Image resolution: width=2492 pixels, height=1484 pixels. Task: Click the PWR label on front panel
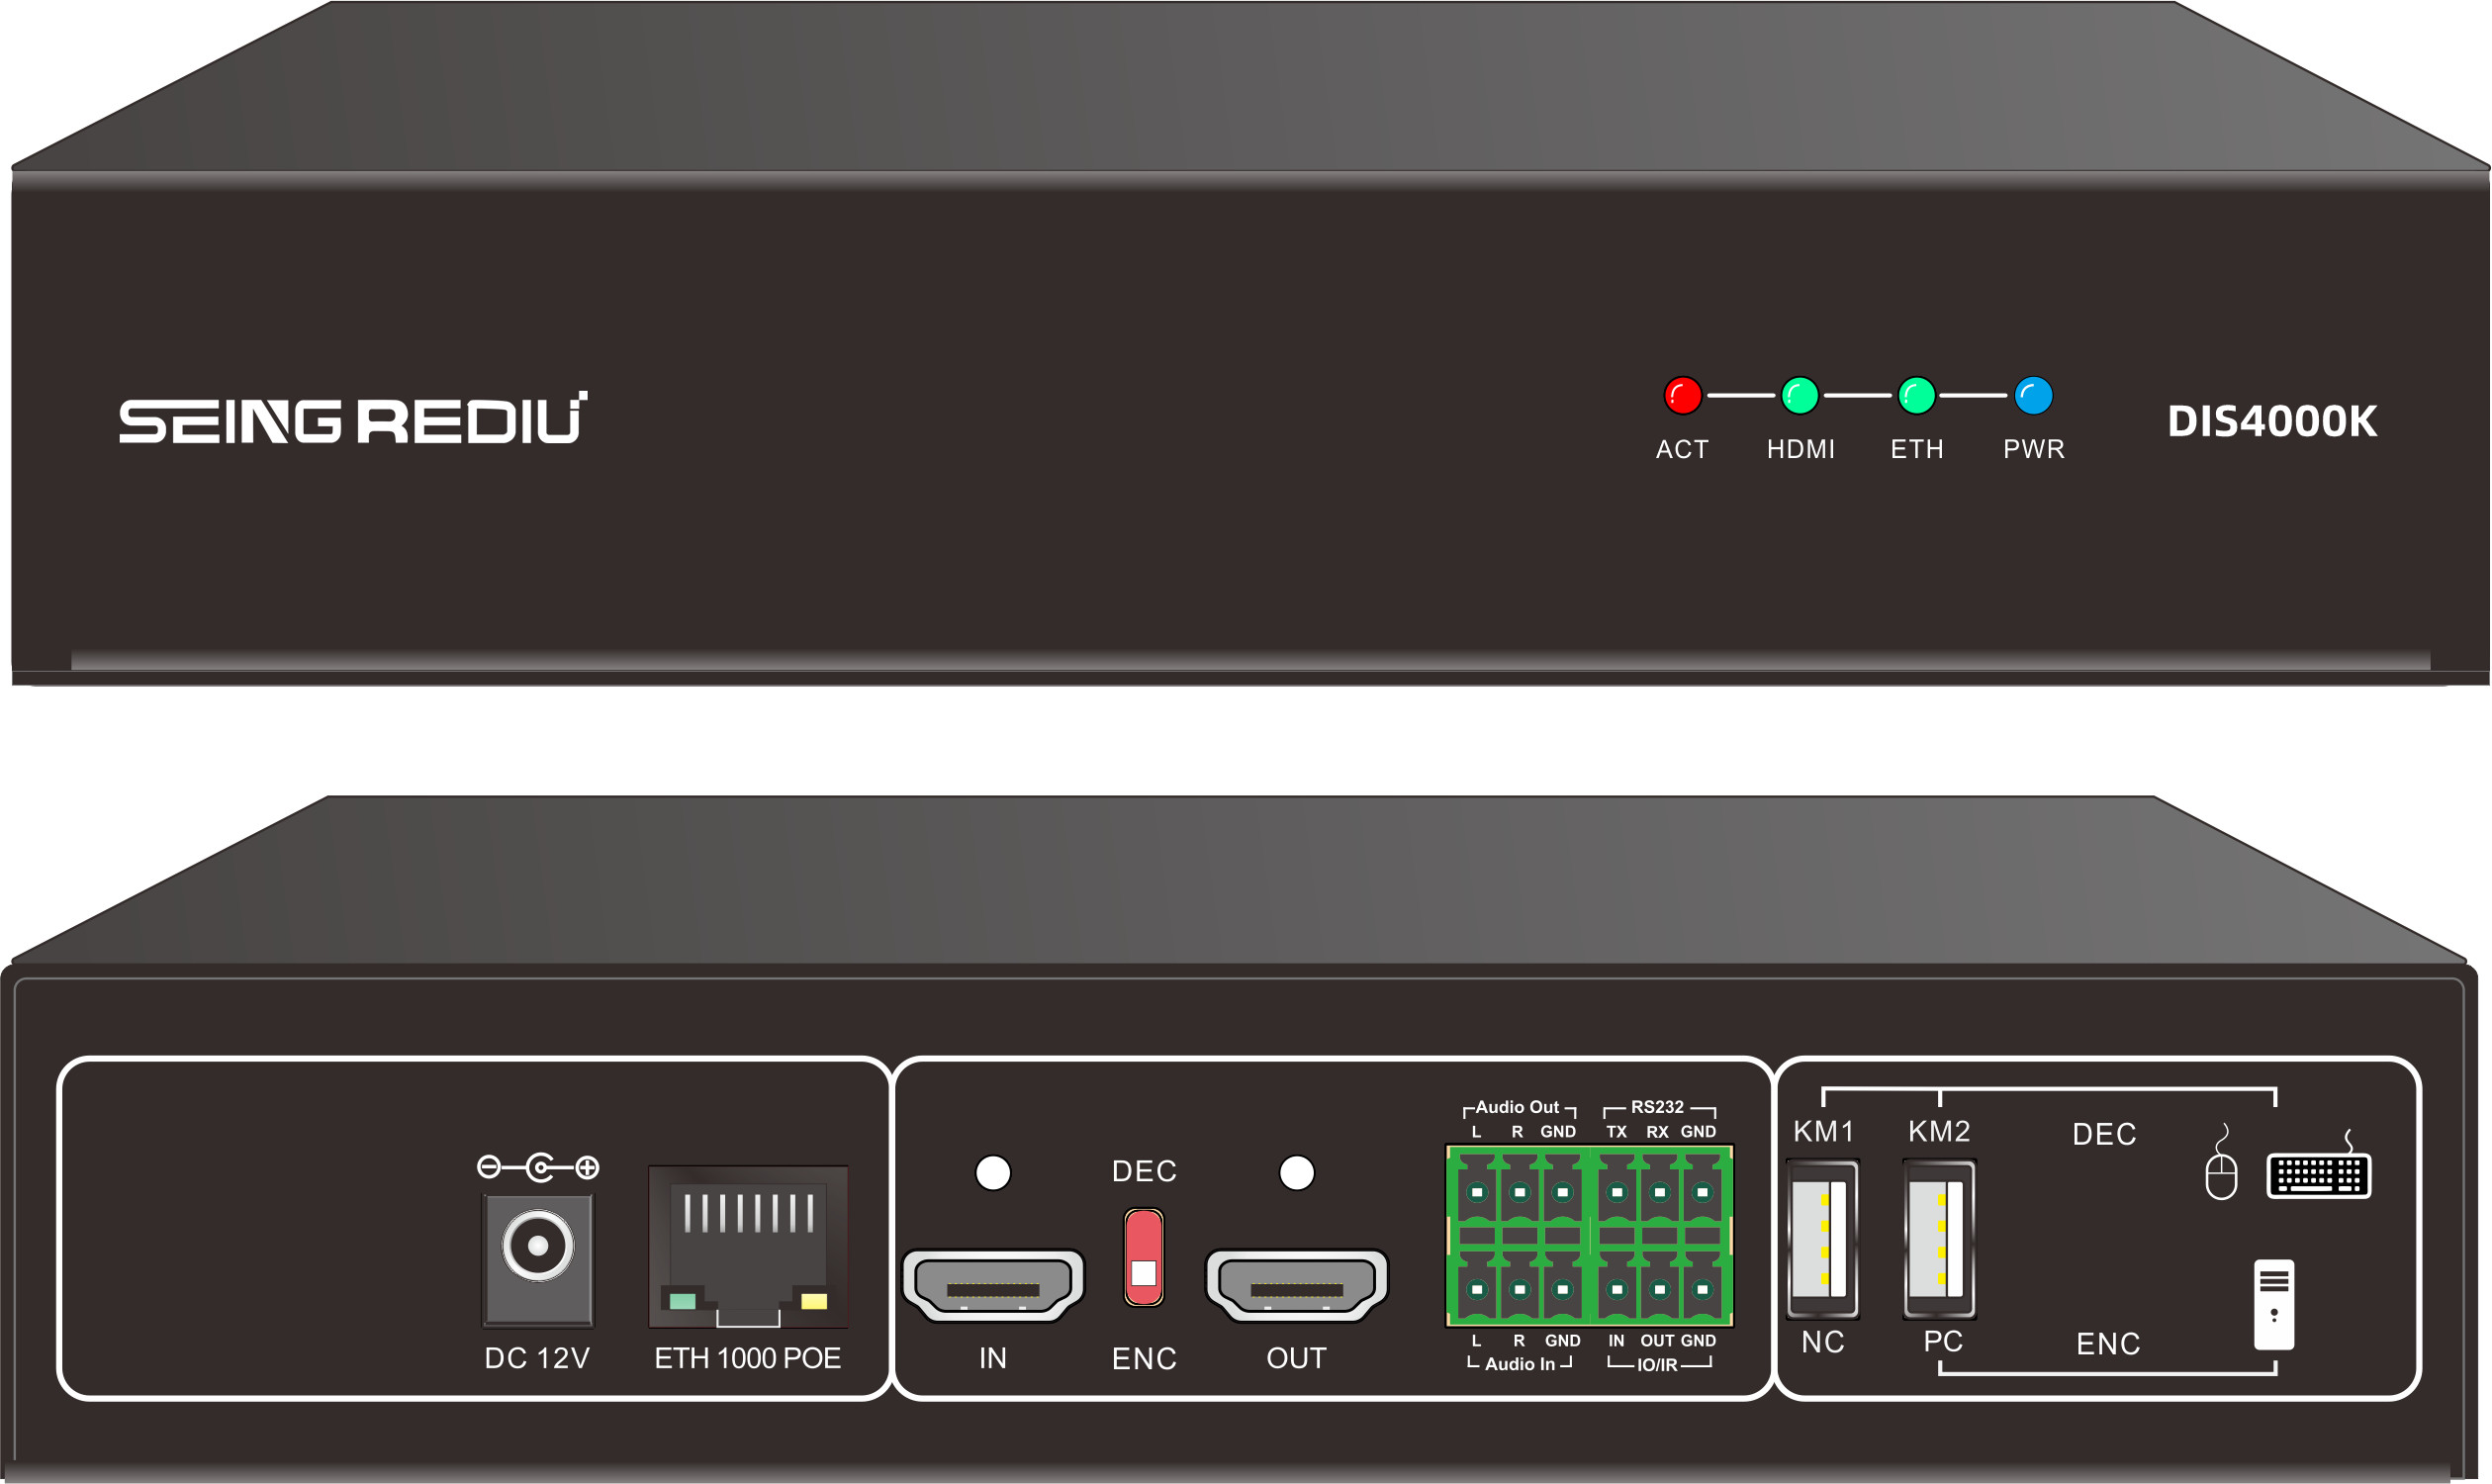pos(2033,449)
